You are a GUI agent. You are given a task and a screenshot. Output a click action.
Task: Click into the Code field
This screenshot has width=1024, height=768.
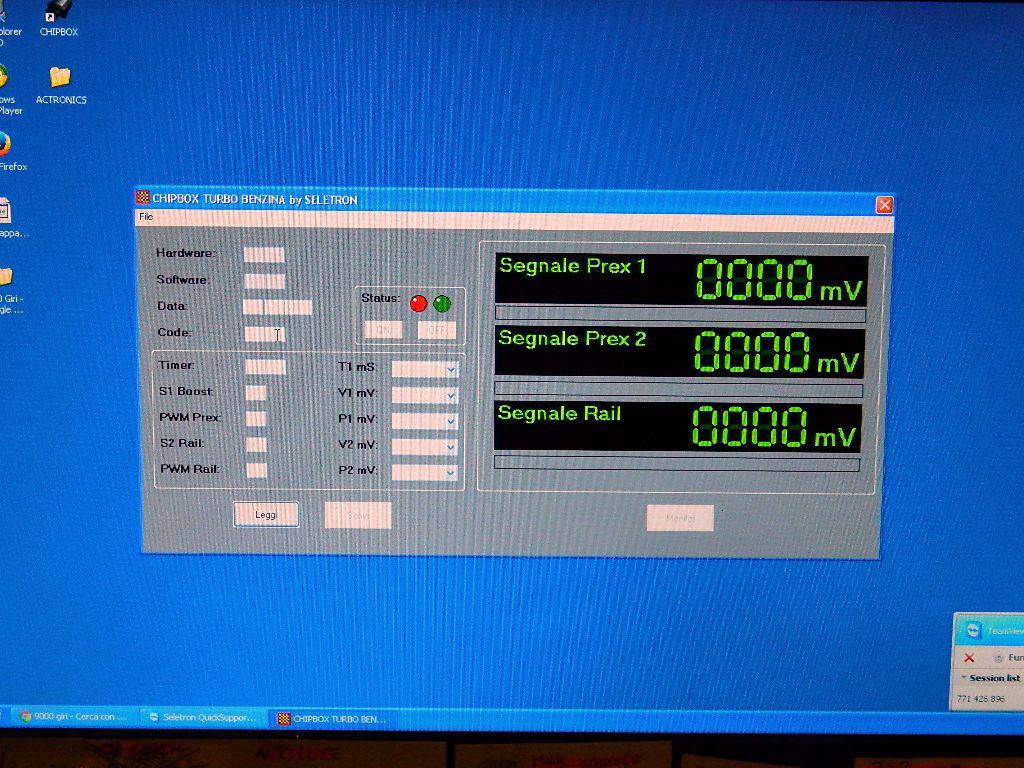pos(264,334)
